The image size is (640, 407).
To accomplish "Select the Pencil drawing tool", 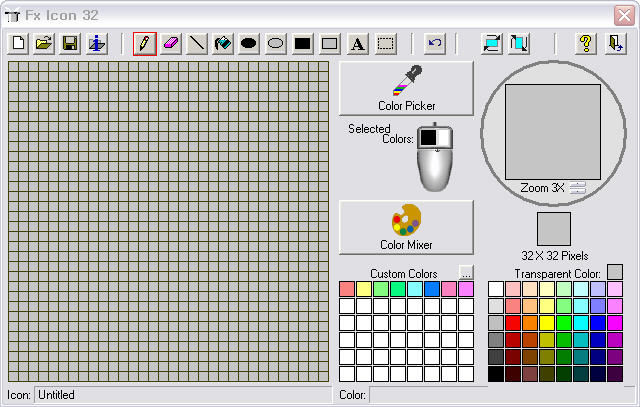I will pos(145,43).
